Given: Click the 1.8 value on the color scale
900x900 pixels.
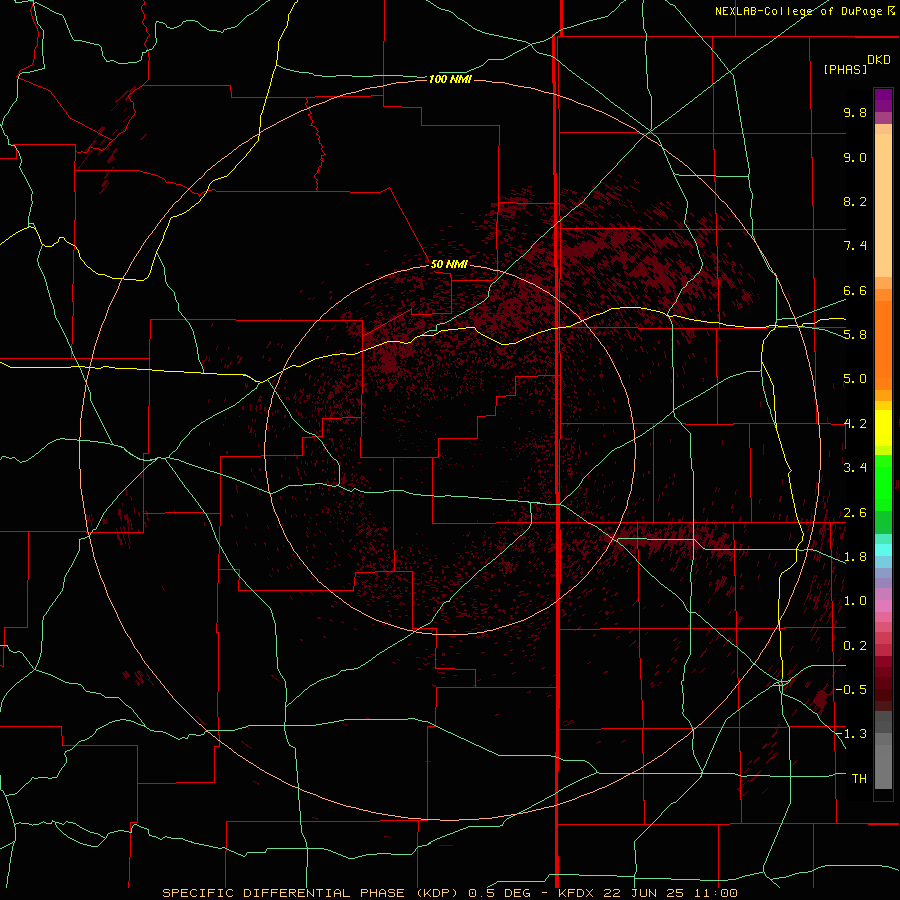Looking at the screenshot, I should point(855,557).
